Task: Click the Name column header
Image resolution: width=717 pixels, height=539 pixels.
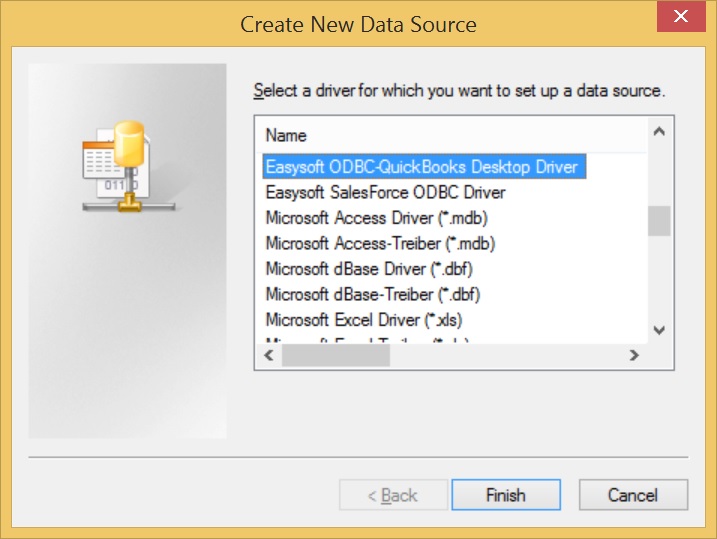Action: 451,135
